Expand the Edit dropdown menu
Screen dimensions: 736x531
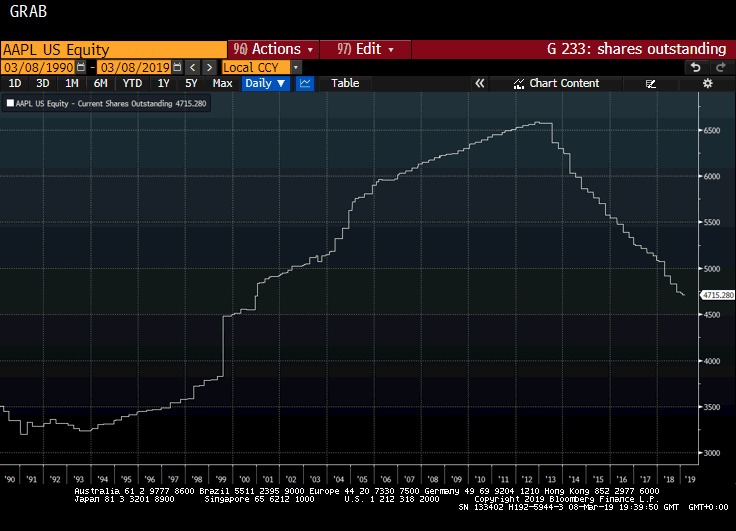point(365,49)
